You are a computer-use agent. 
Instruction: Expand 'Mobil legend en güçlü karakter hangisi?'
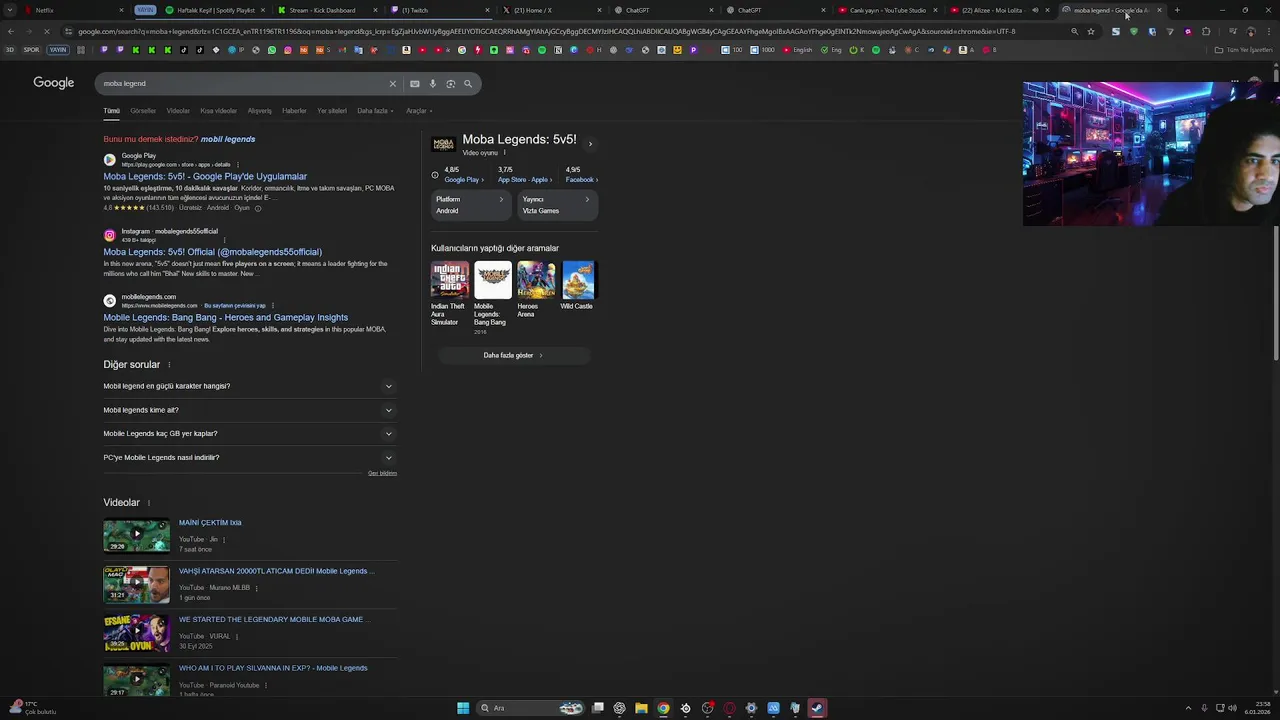249,386
